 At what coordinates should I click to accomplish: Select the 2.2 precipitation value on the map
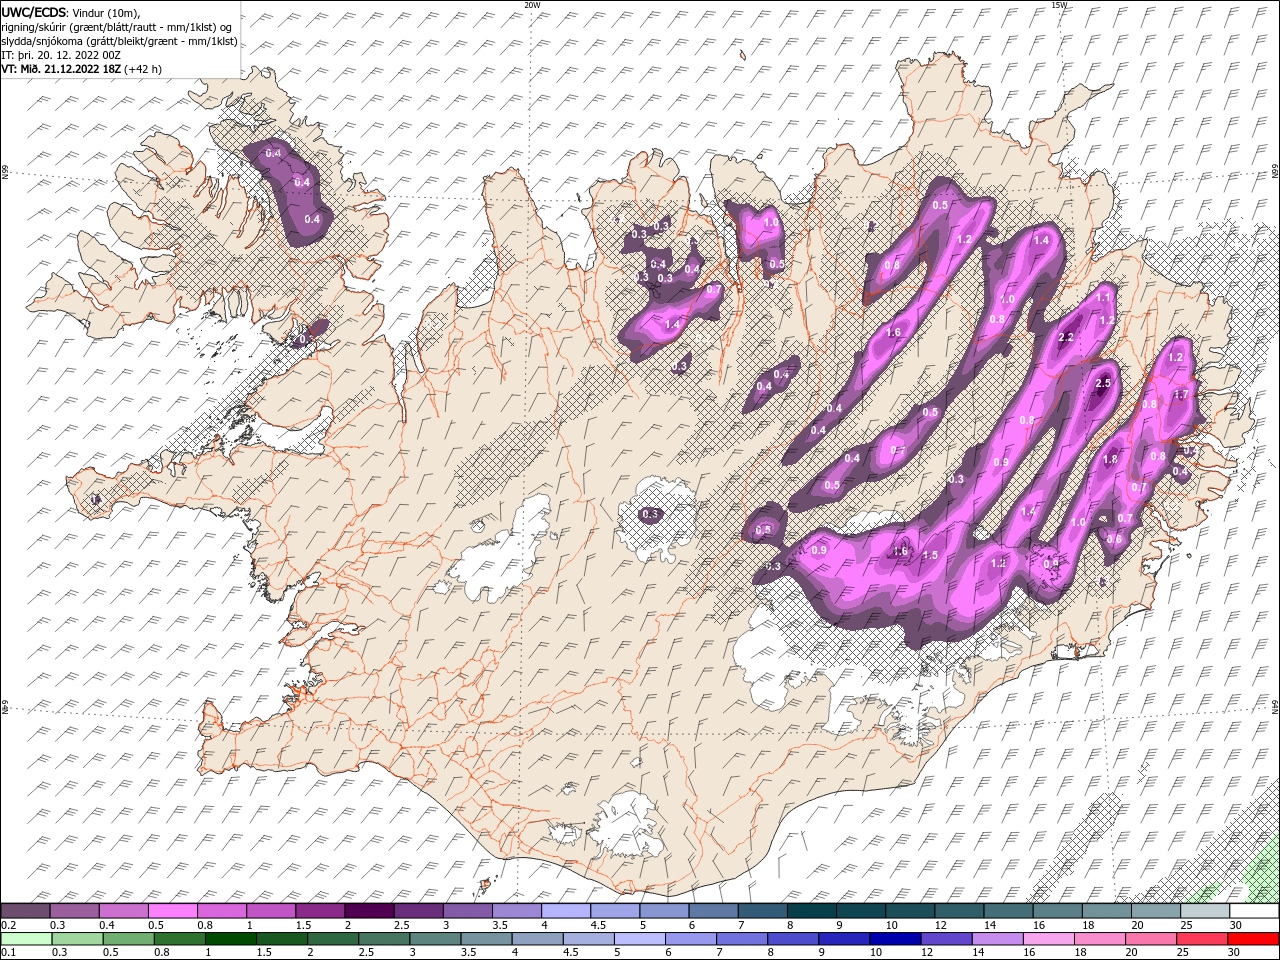tap(1066, 338)
